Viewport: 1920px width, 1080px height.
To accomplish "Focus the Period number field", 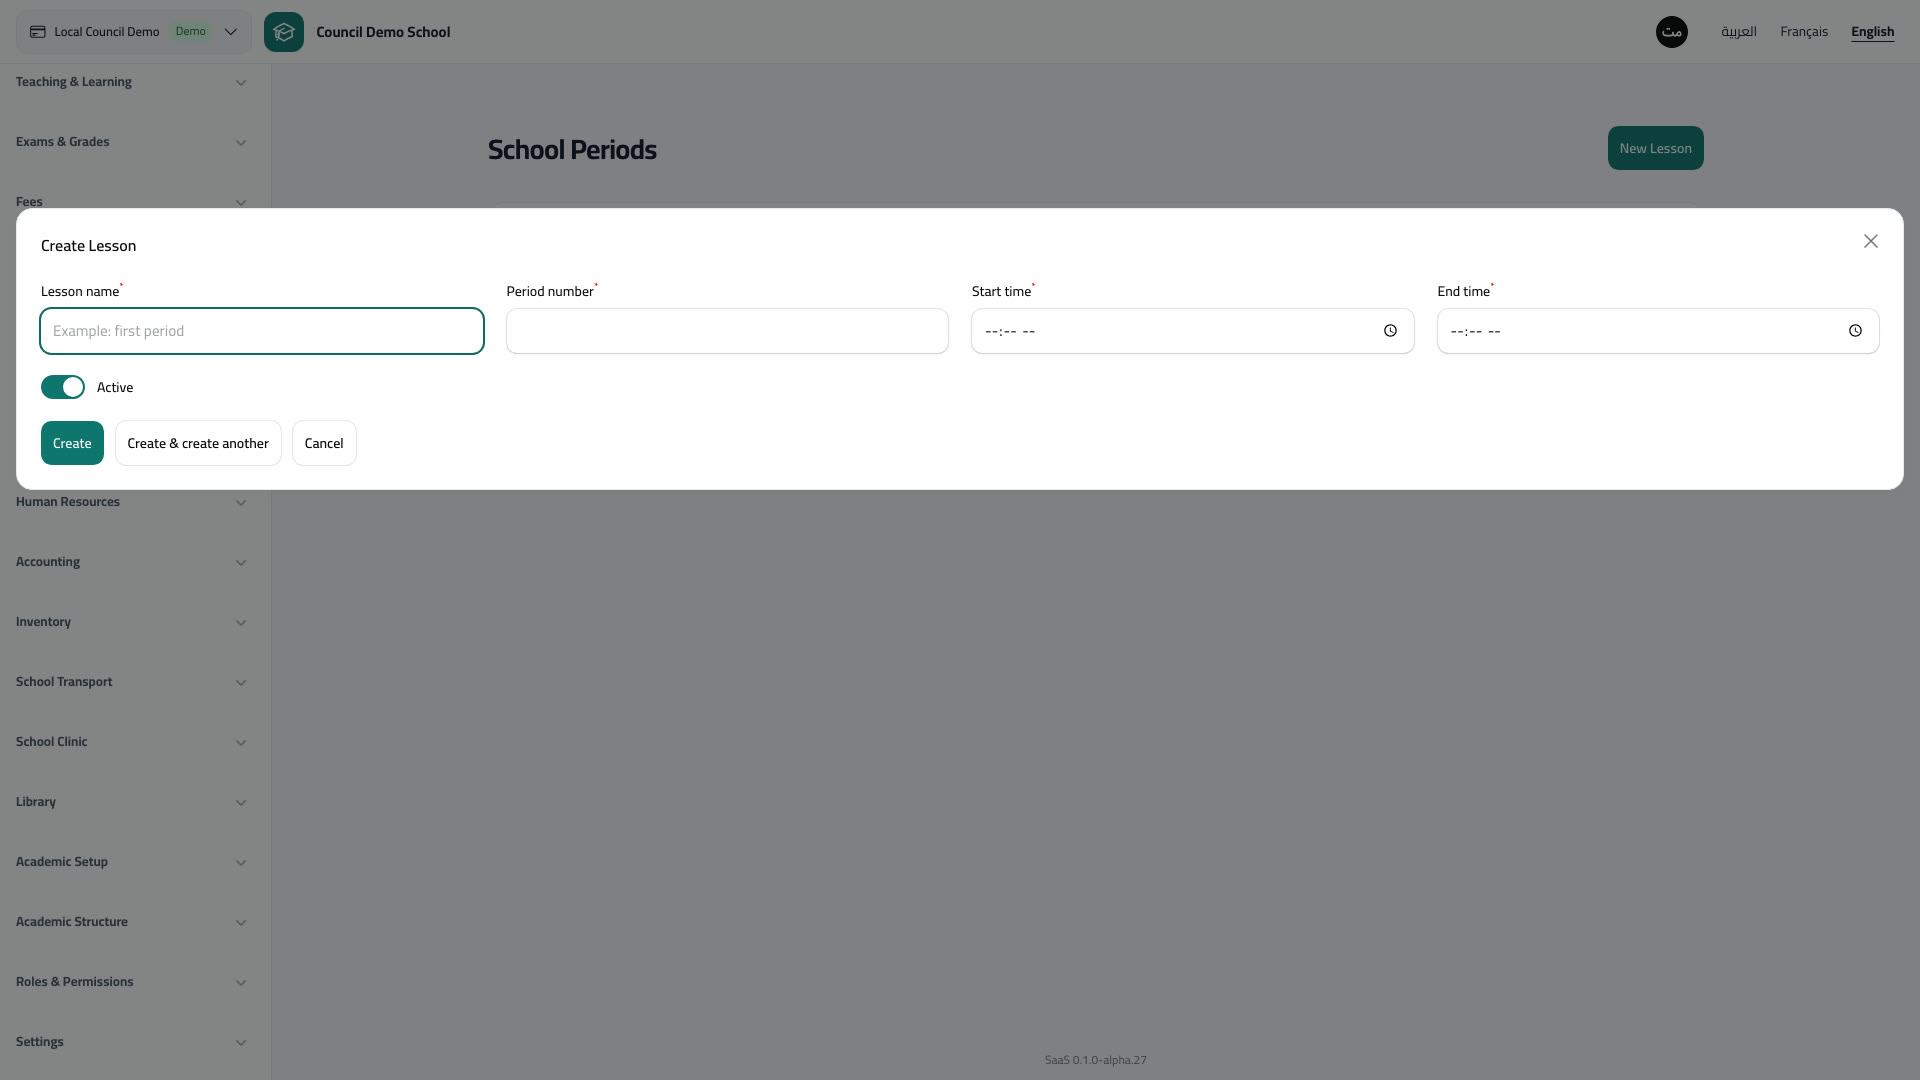I will coord(727,331).
